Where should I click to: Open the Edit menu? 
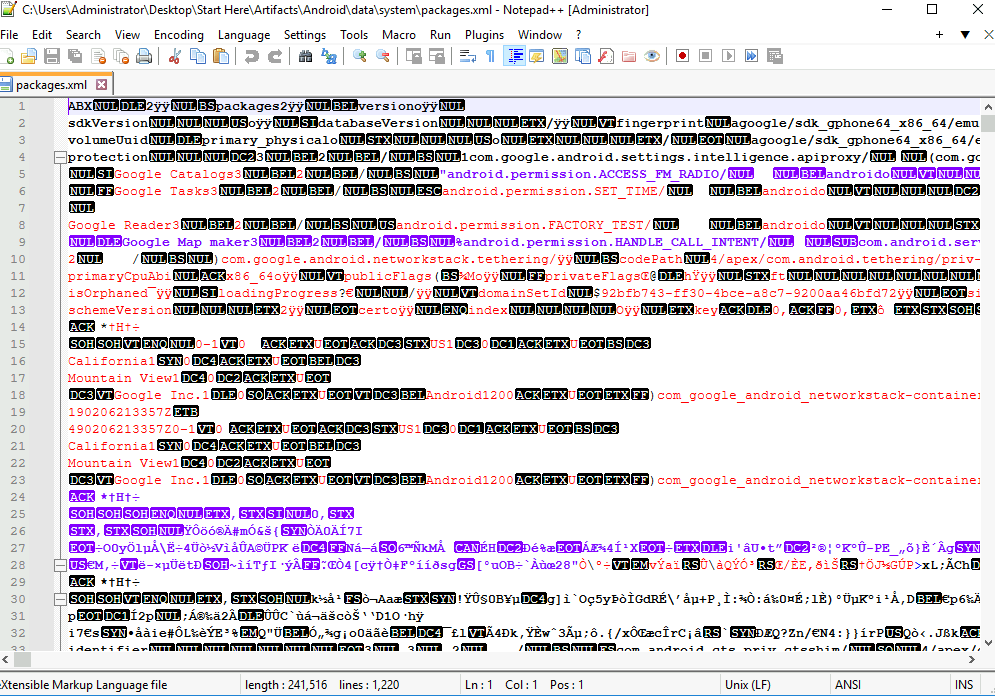pyautogui.click(x=42, y=35)
